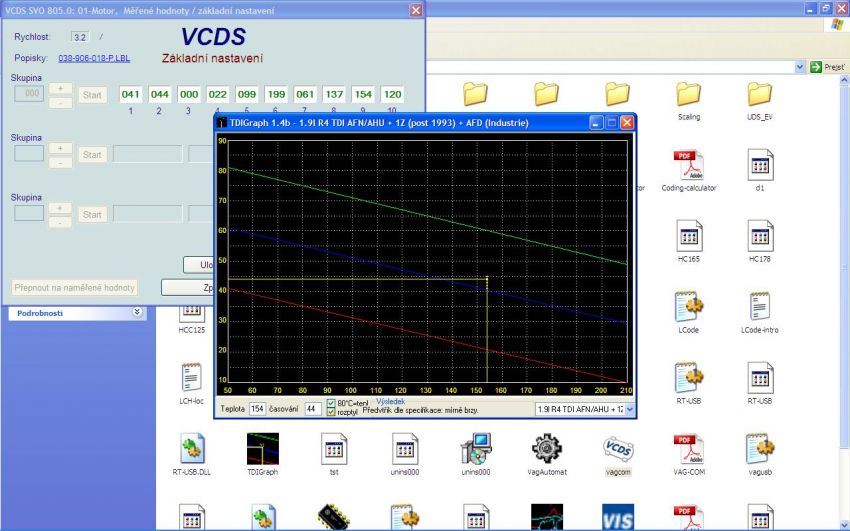Open the Explorer address bar dropdown
850x531 pixels.
[800, 67]
